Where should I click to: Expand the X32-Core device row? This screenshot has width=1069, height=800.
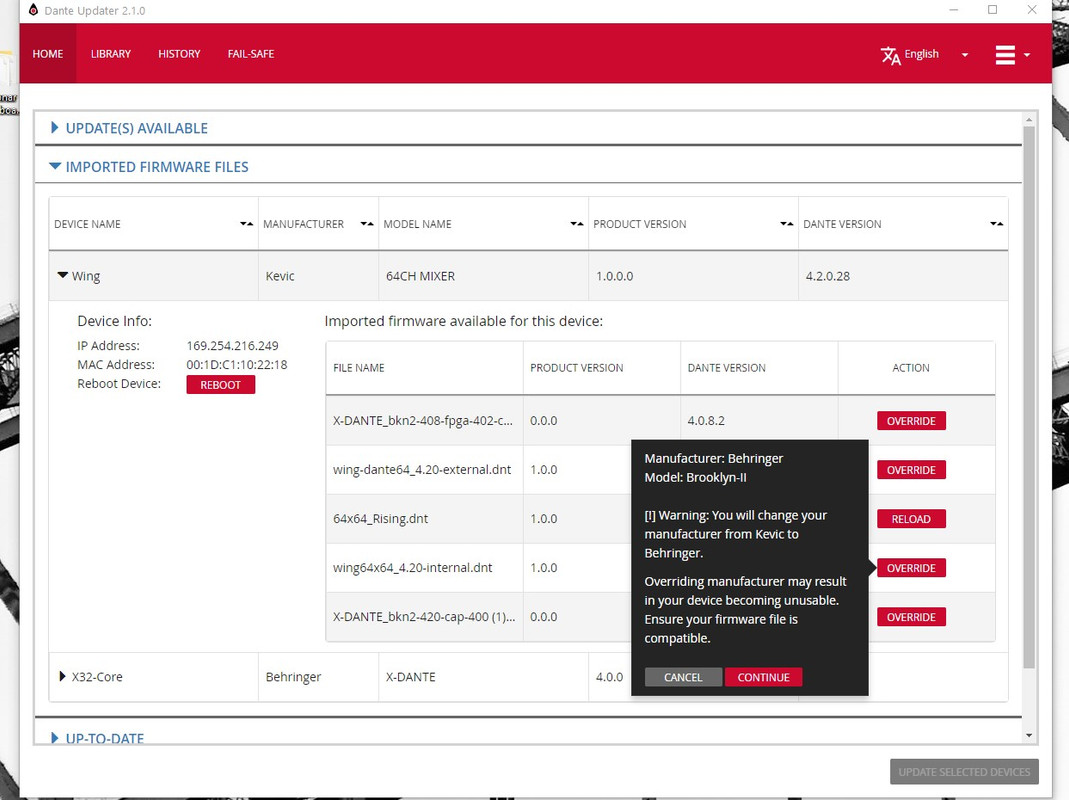pos(63,677)
